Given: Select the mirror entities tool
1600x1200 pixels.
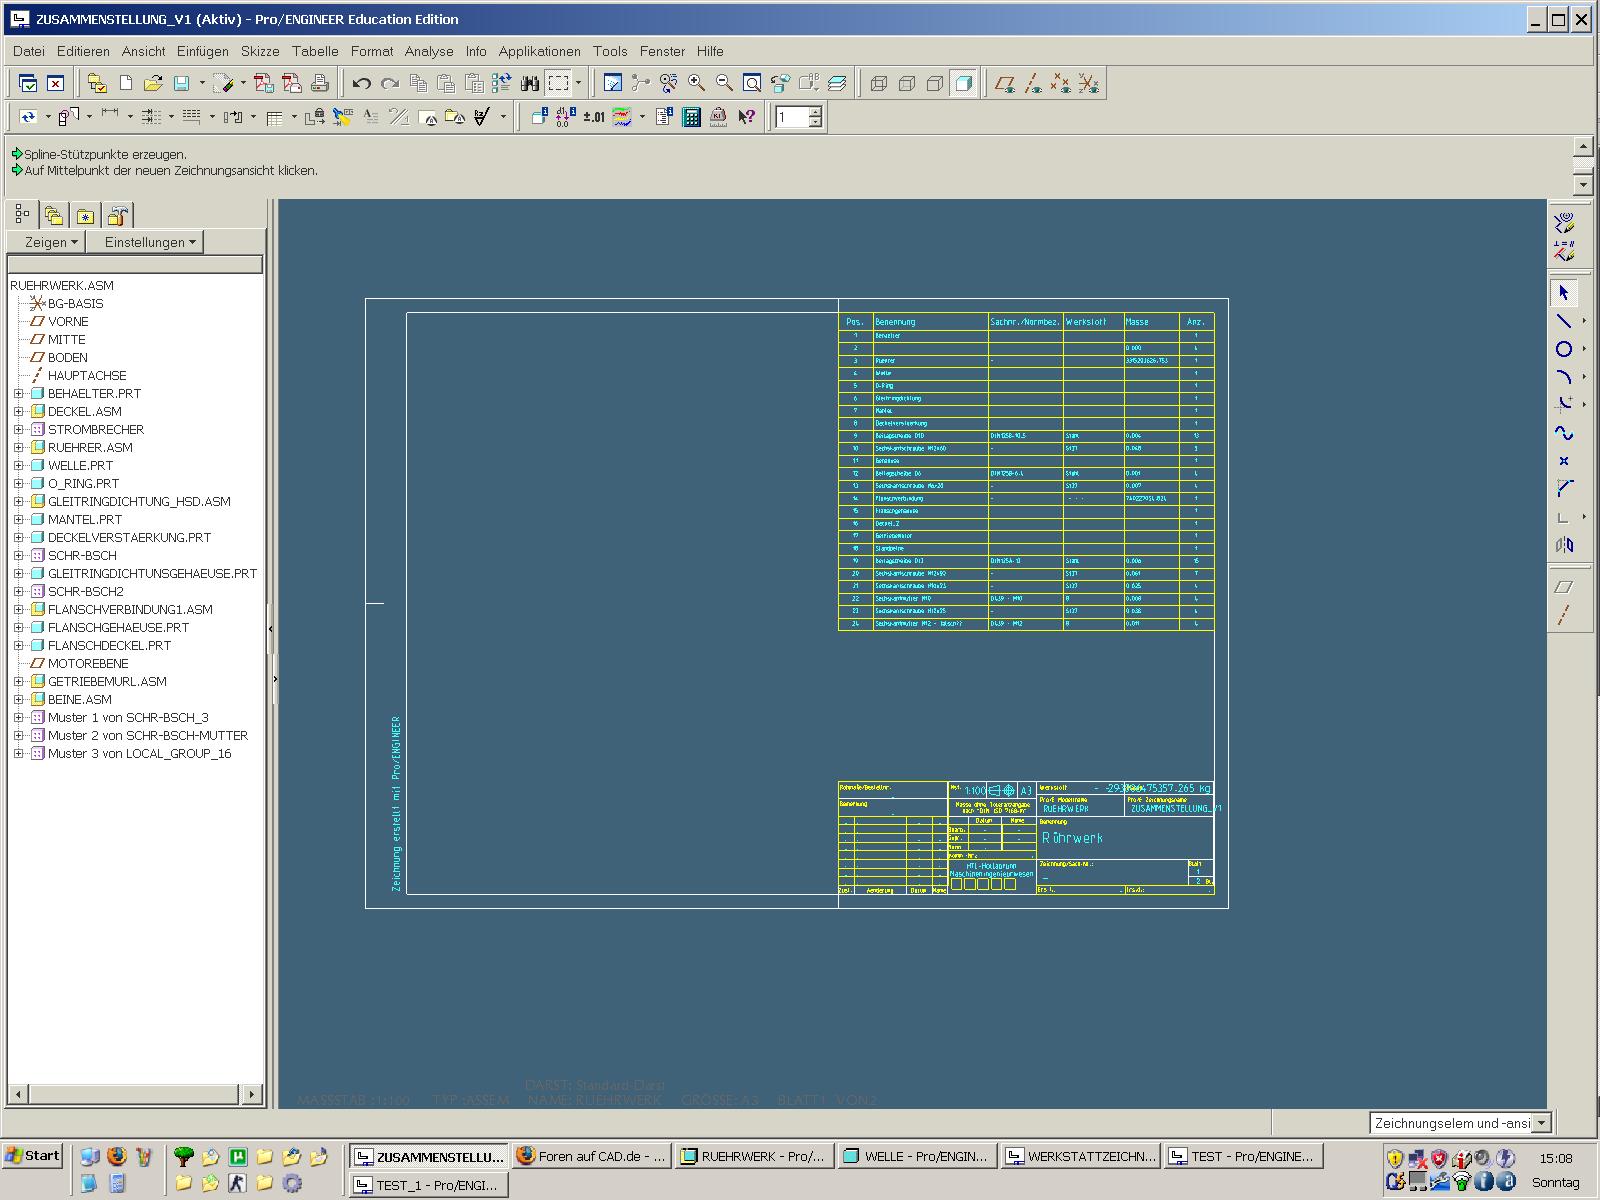Looking at the screenshot, I should pos(1564,545).
